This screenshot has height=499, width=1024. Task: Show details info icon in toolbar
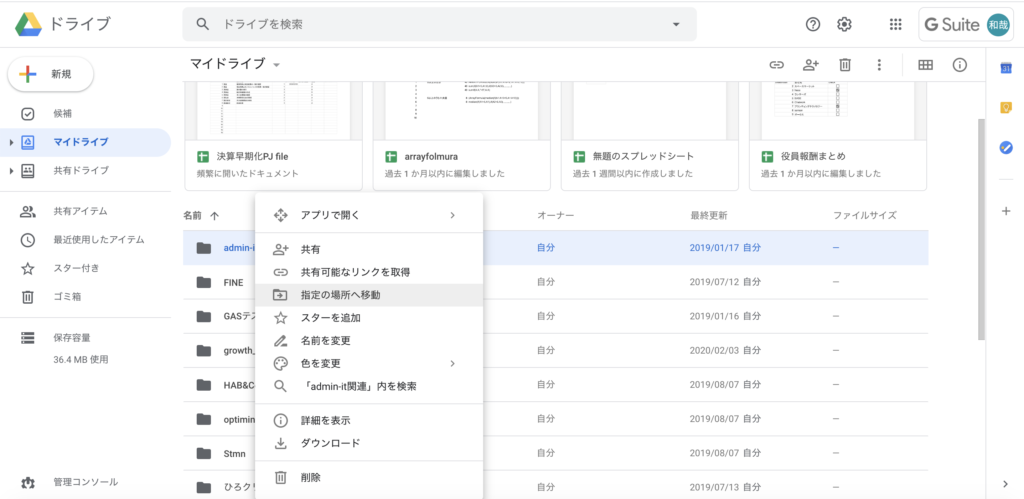(959, 65)
